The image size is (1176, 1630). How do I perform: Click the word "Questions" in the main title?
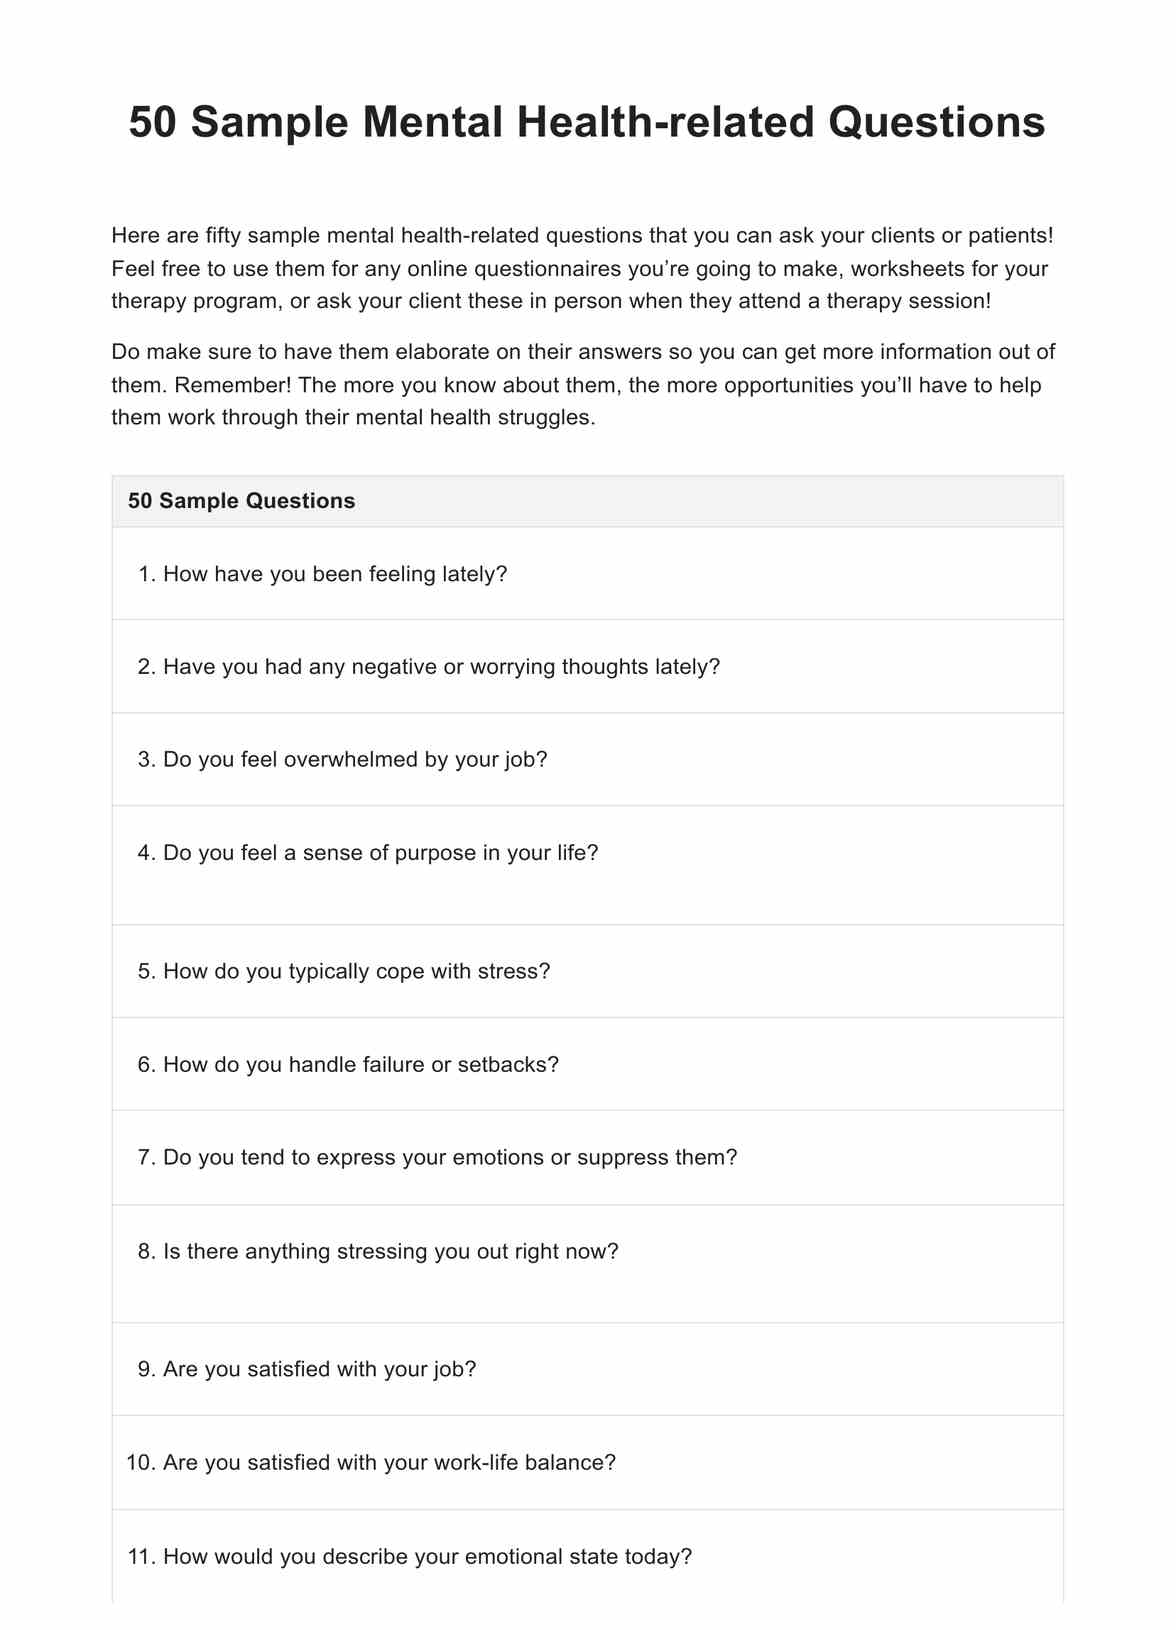(936, 122)
